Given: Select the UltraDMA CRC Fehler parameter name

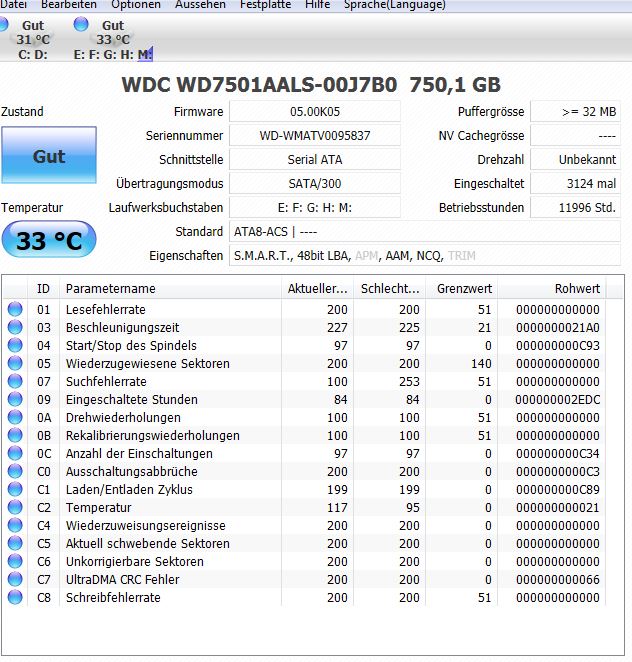Looking at the screenshot, I should pos(122,580).
